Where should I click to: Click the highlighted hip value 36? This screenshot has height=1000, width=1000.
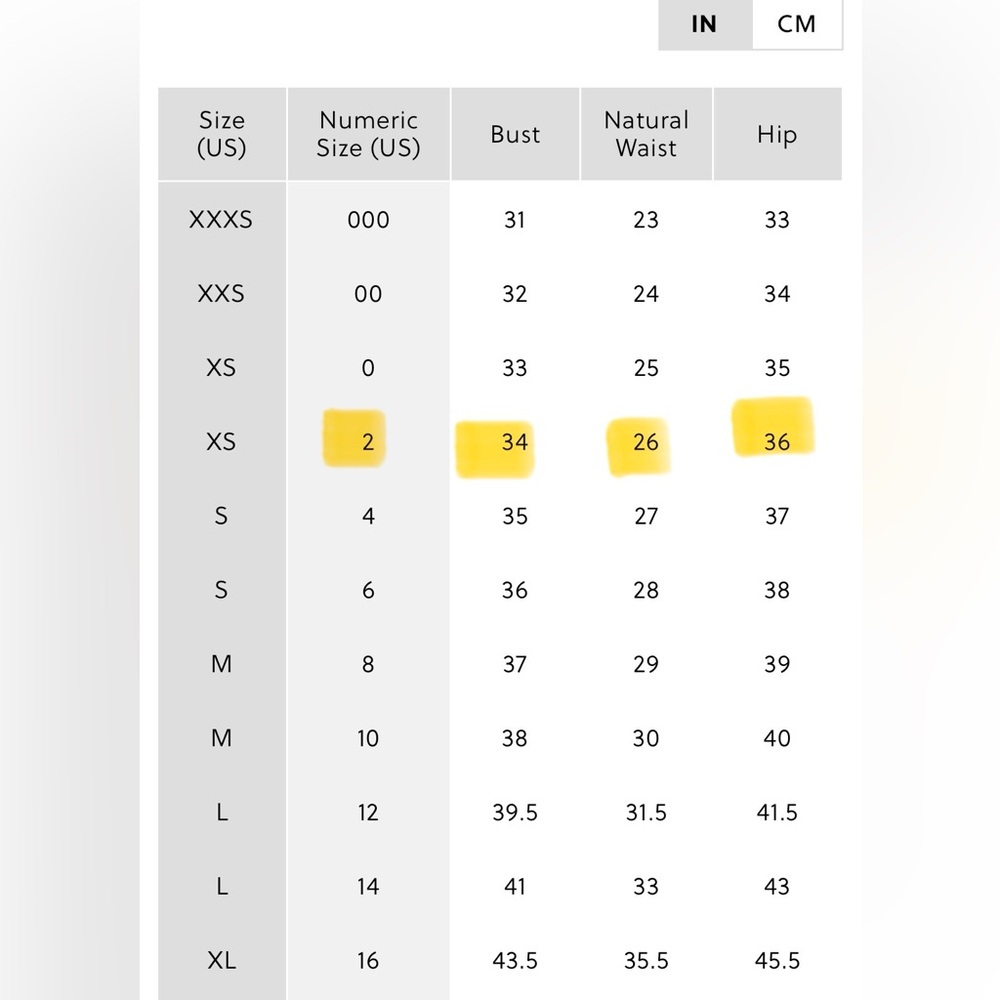click(x=777, y=441)
